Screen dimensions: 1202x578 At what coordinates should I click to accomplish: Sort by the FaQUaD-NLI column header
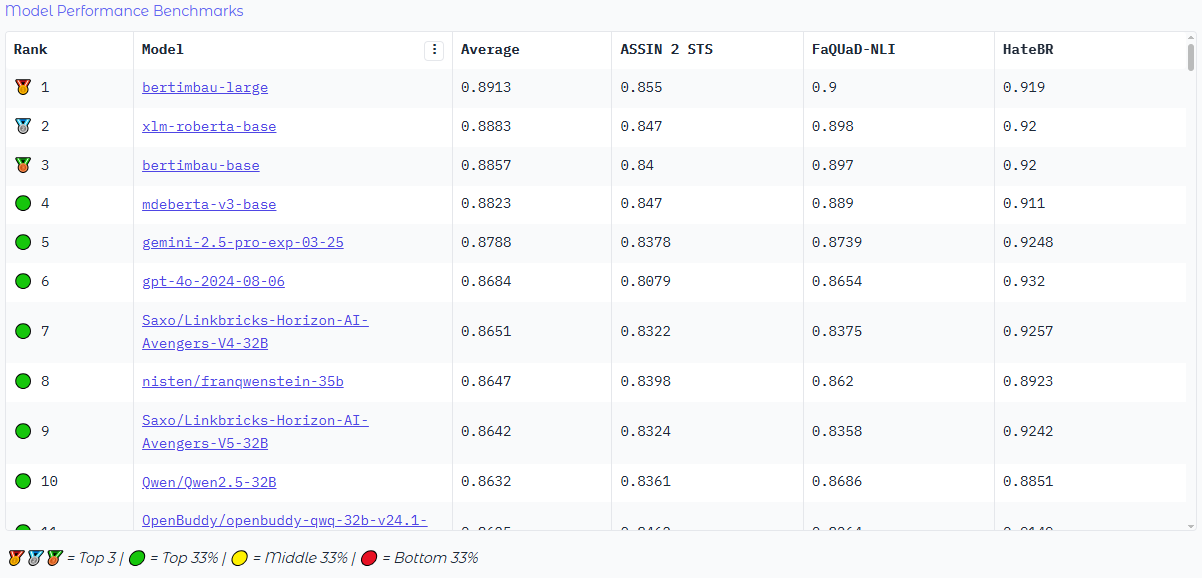(x=854, y=49)
